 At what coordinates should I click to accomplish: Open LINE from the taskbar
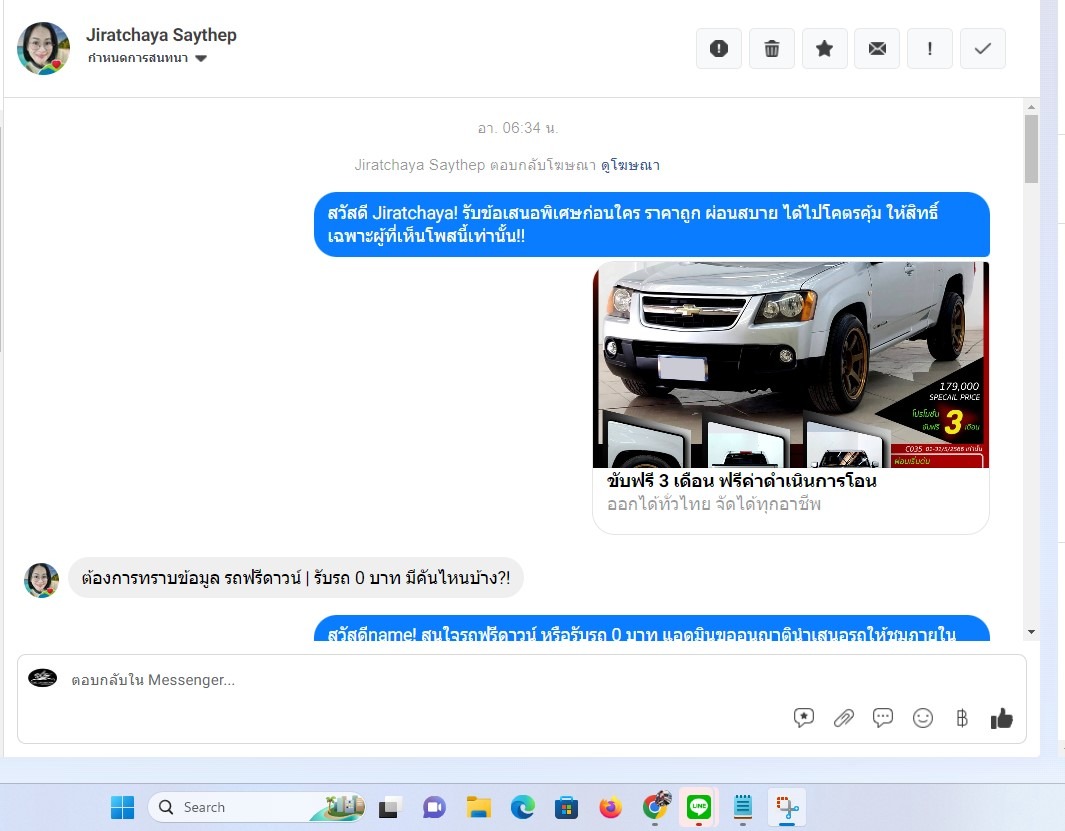pyautogui.click(x=699, y=807)
